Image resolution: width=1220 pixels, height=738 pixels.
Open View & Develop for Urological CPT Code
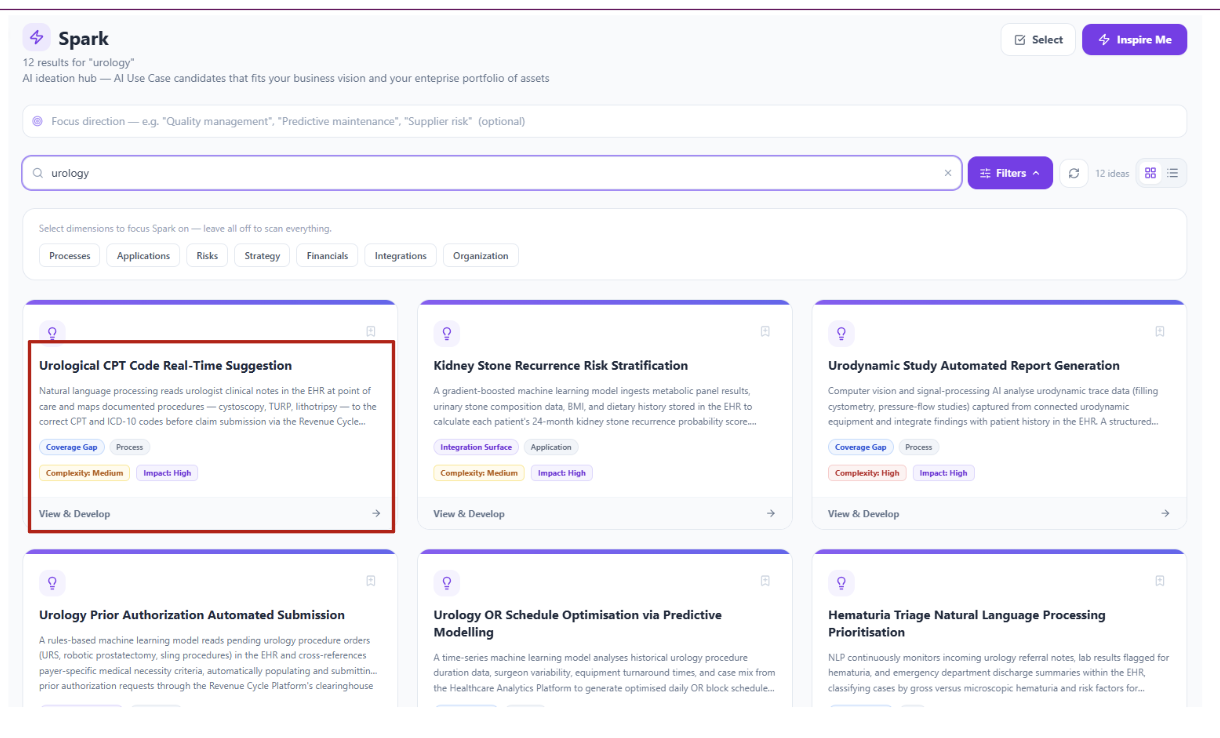click(x=75, y=514)
